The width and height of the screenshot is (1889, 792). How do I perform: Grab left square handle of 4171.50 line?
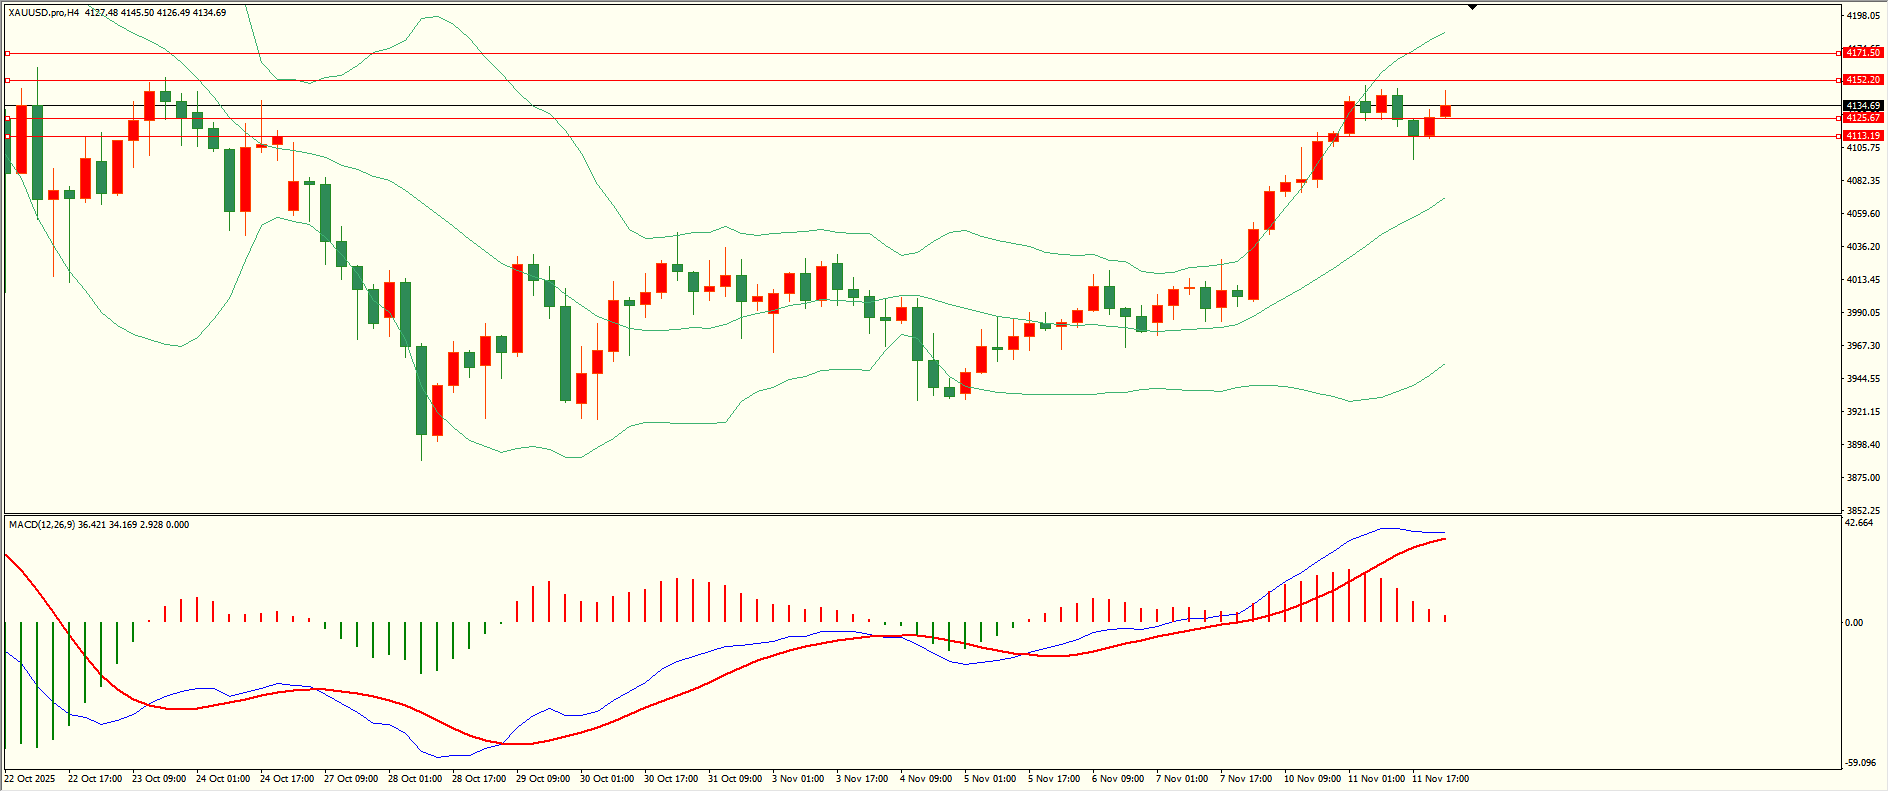8,53
